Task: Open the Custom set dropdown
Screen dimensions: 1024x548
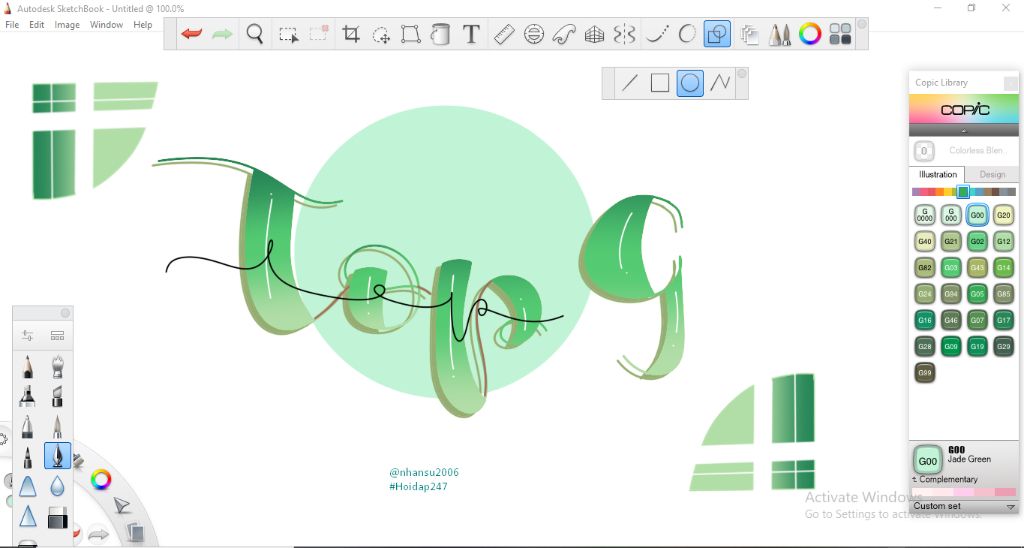Action: click(x=964, y=506)
